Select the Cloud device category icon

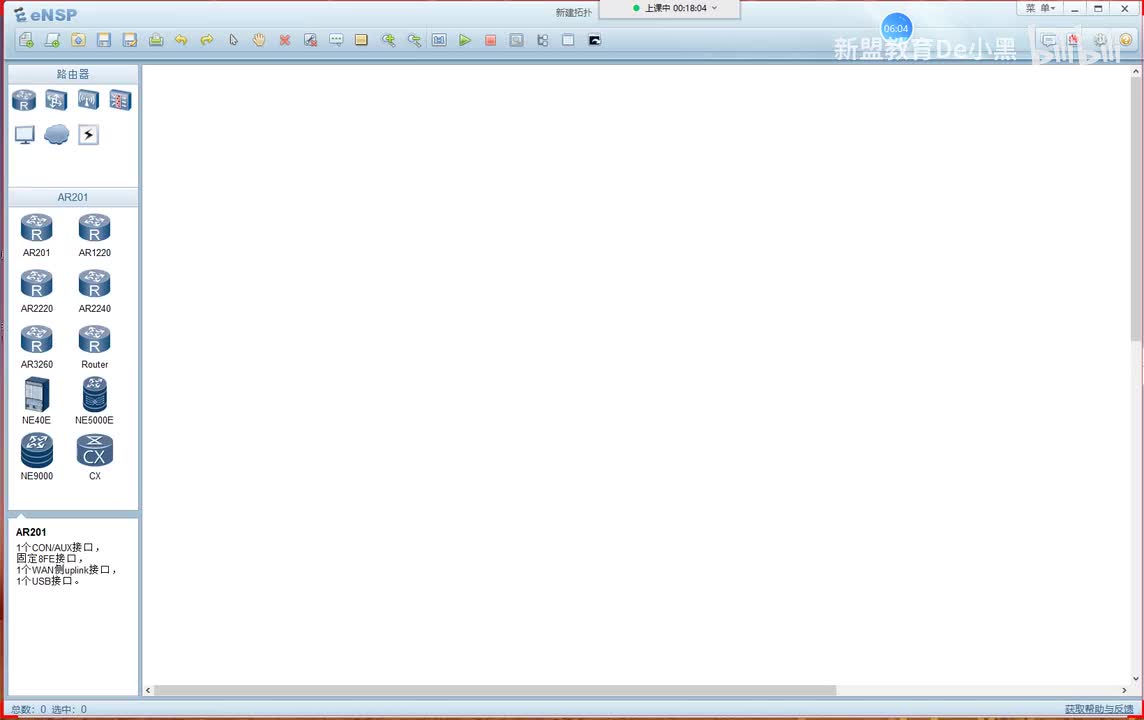point(56,135)
